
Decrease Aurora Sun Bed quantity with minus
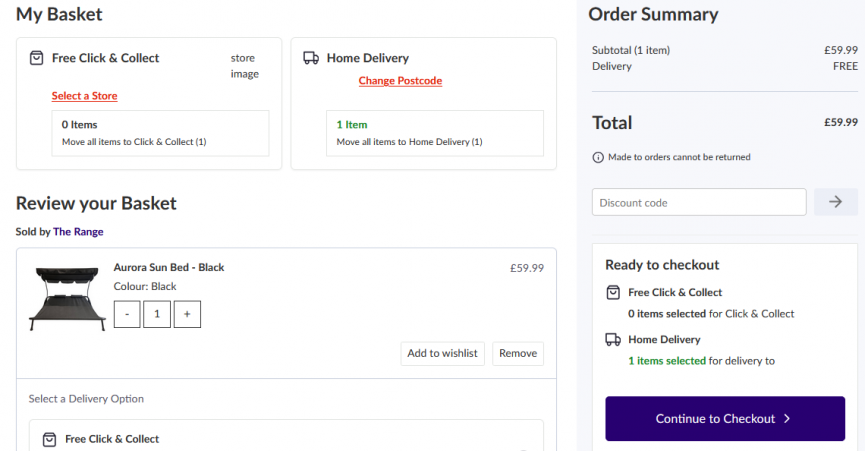(127, 314)
